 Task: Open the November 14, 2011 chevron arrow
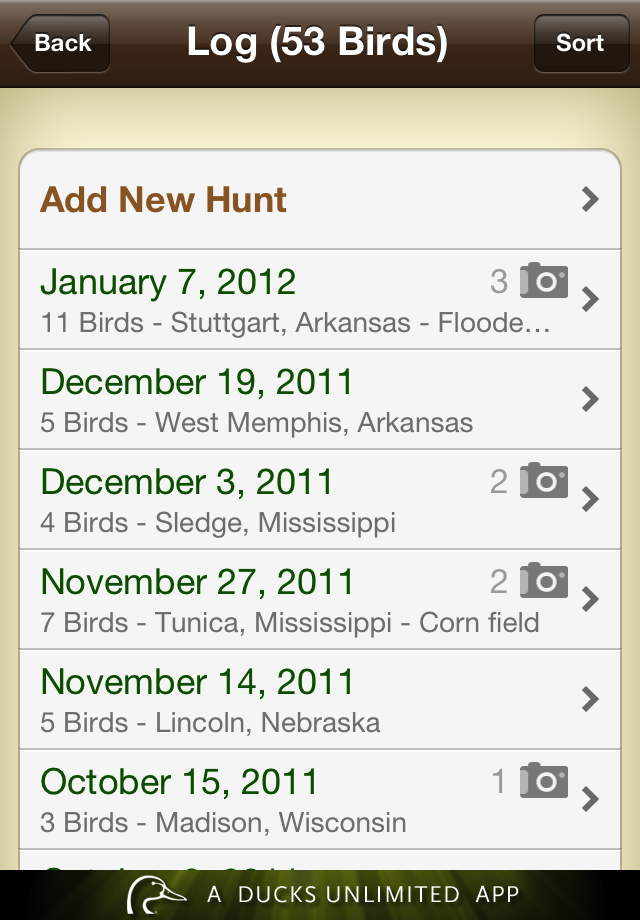pyautogui.click(x=590, y=699)
